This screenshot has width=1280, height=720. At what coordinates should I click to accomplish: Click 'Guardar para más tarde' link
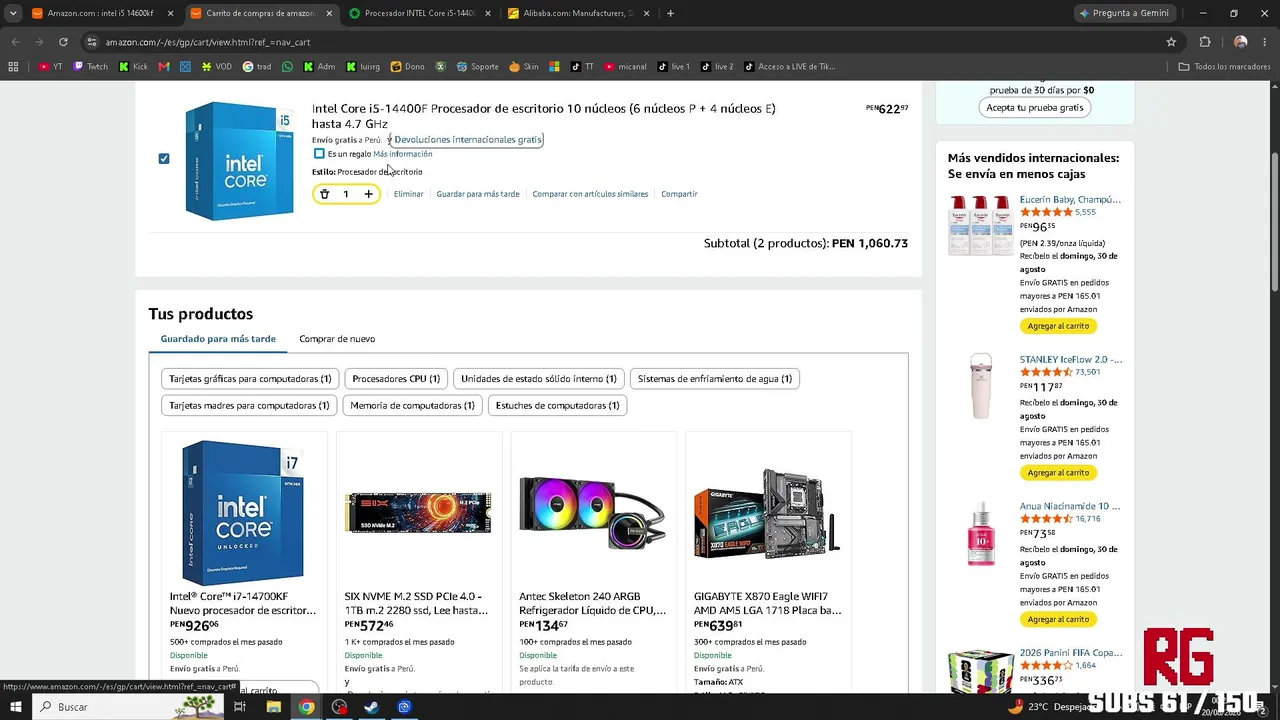pos(478,194)
